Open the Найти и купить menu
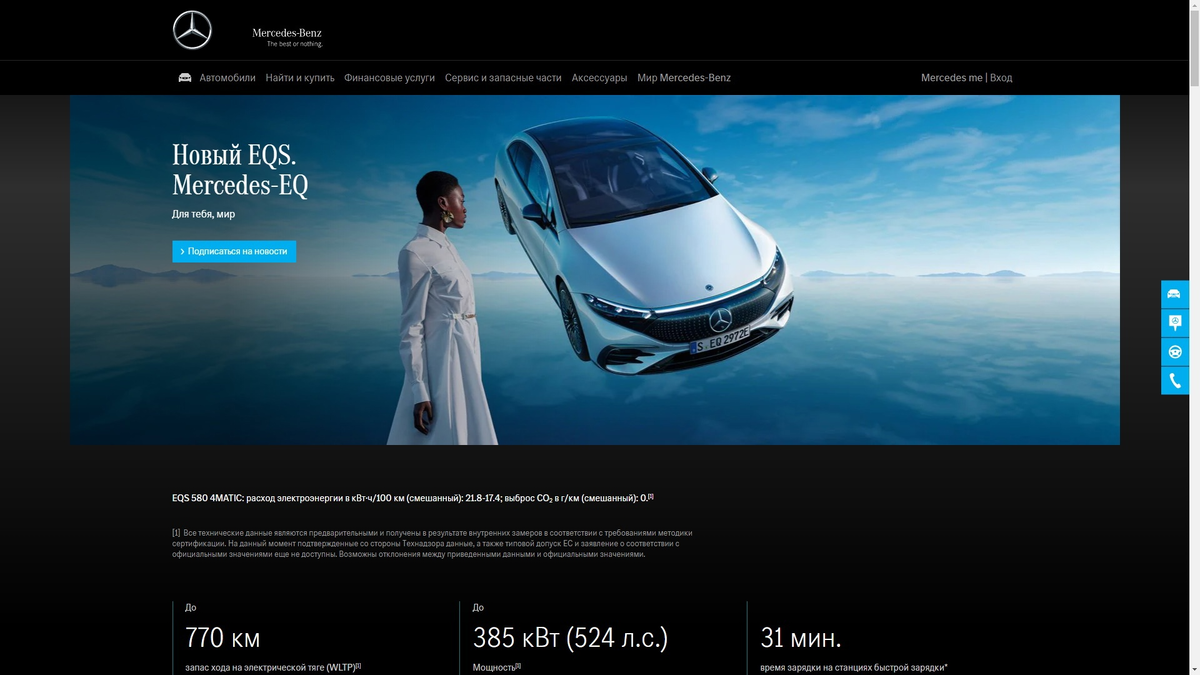 300,78
